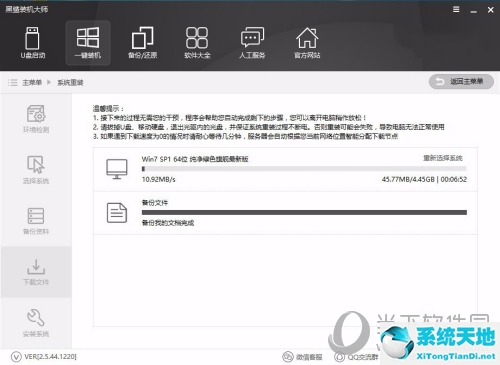Open the hamburger menu in title bar

(456, 10)
